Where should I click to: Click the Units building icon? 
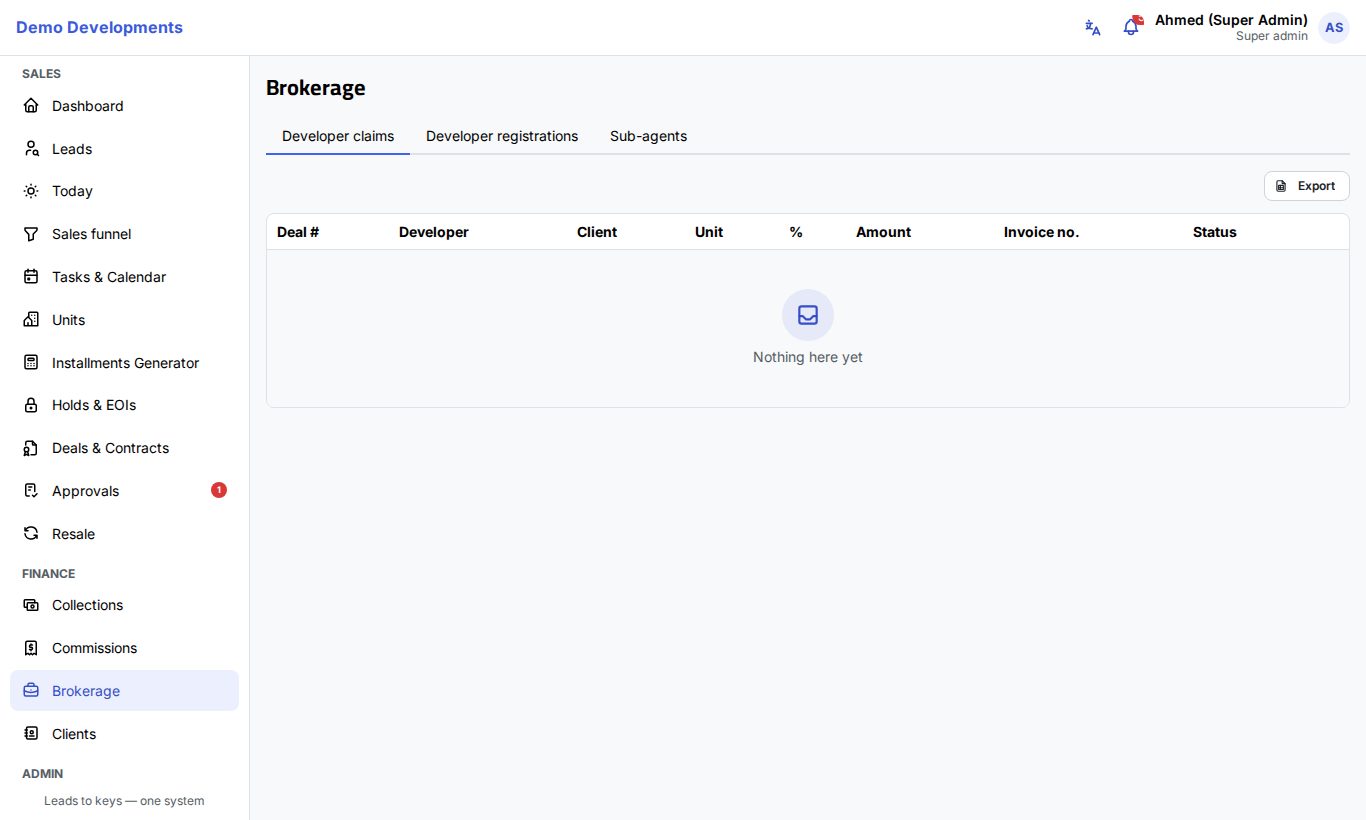pos(31,320)
